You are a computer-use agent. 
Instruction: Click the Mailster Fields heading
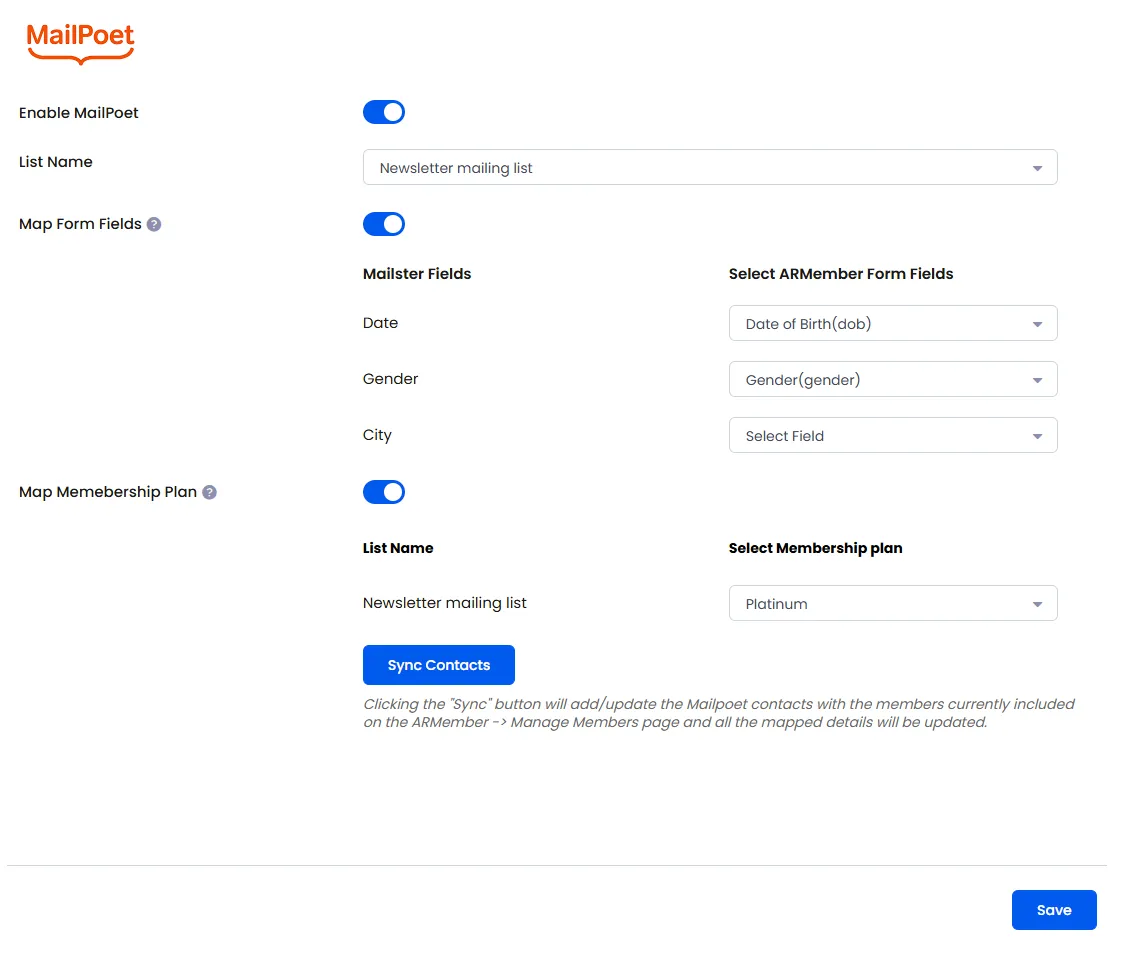[417, 275]
